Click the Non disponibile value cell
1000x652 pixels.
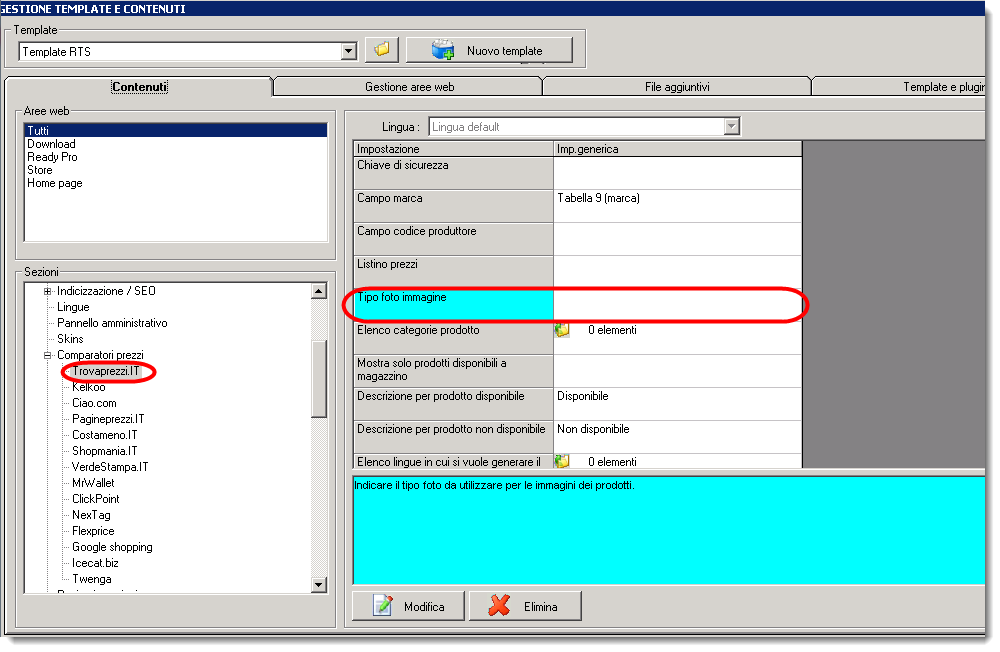coord(677,437)
